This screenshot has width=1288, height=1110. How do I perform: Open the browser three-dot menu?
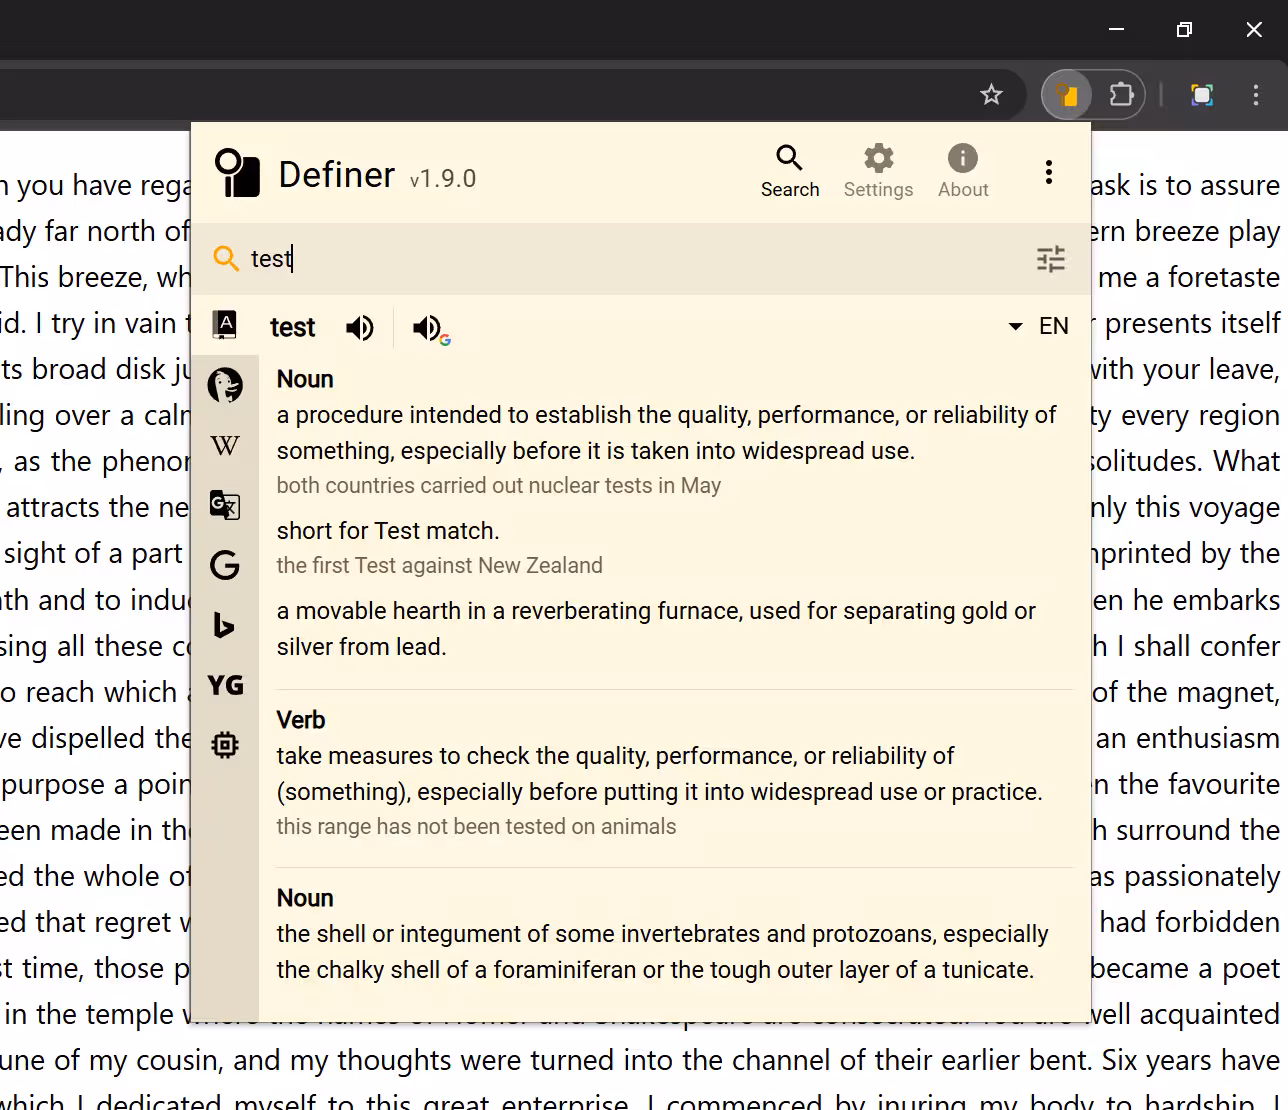pyautogui.click(x=1256, y=95)
